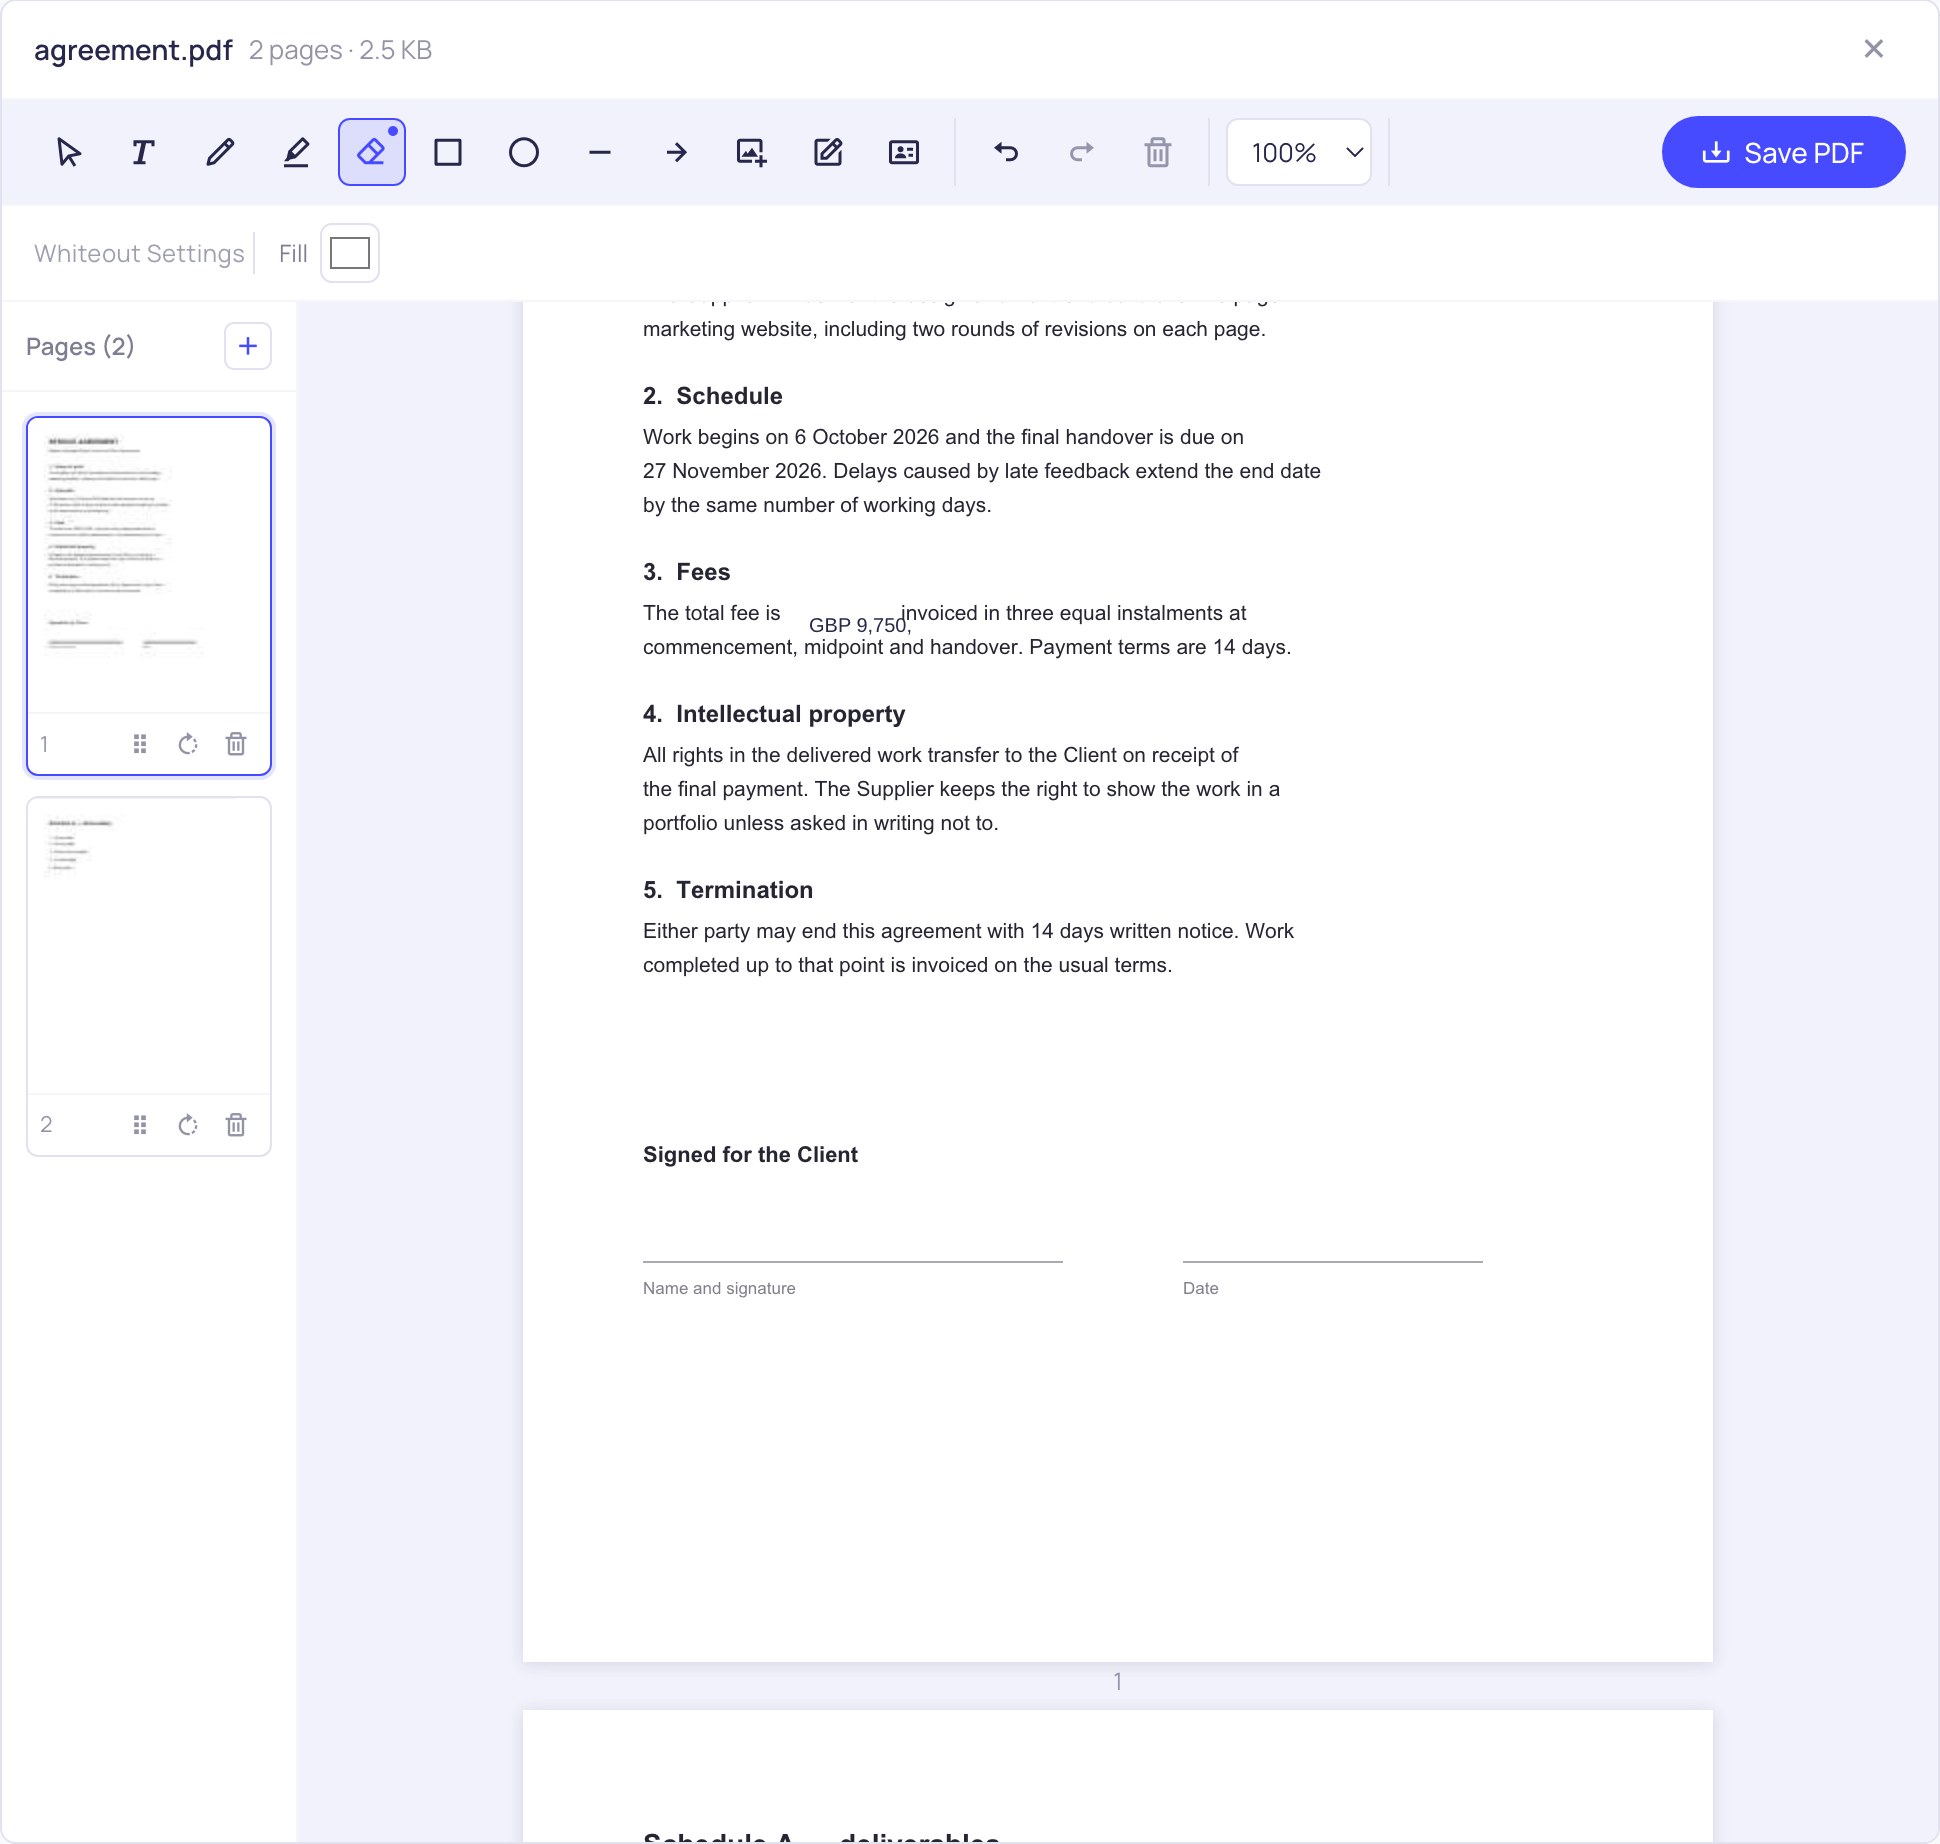This screenshot has width=1940, height=1844.
Task: Rotate page 1
Action: click(188, 744)
